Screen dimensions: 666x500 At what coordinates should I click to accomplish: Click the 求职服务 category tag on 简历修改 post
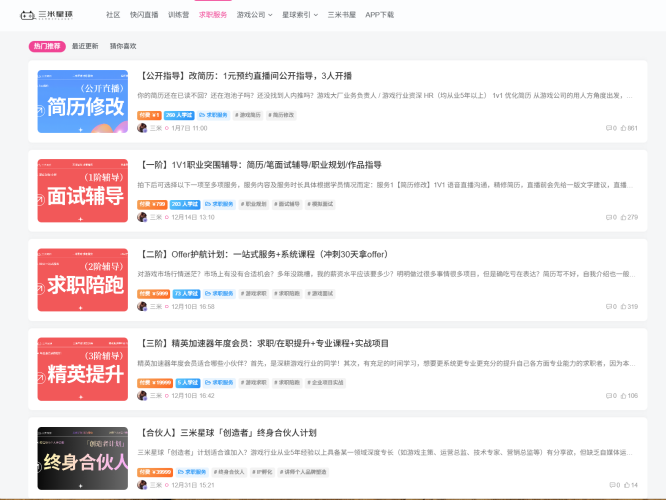coord(213,115)
